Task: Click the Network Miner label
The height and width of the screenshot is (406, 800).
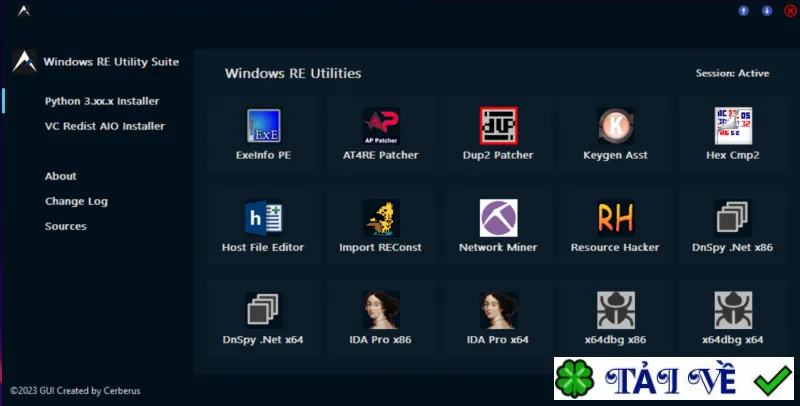Action: 498,247
